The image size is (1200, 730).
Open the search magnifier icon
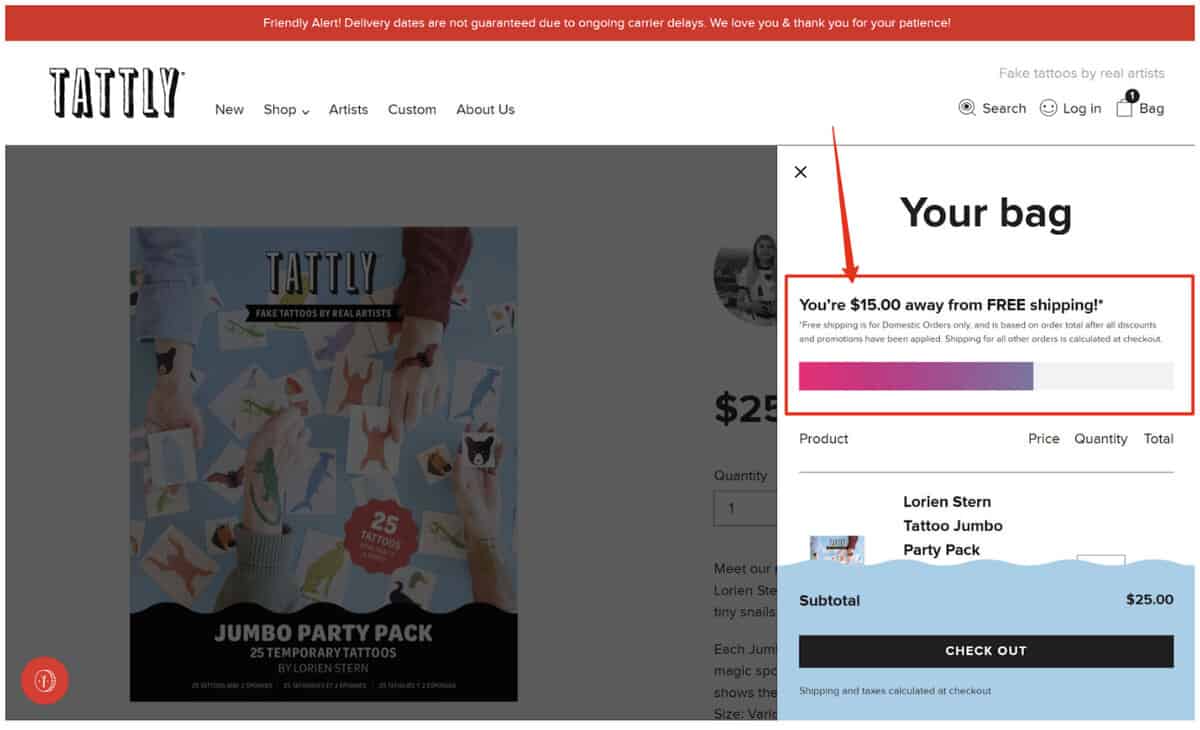pos(967,108)
